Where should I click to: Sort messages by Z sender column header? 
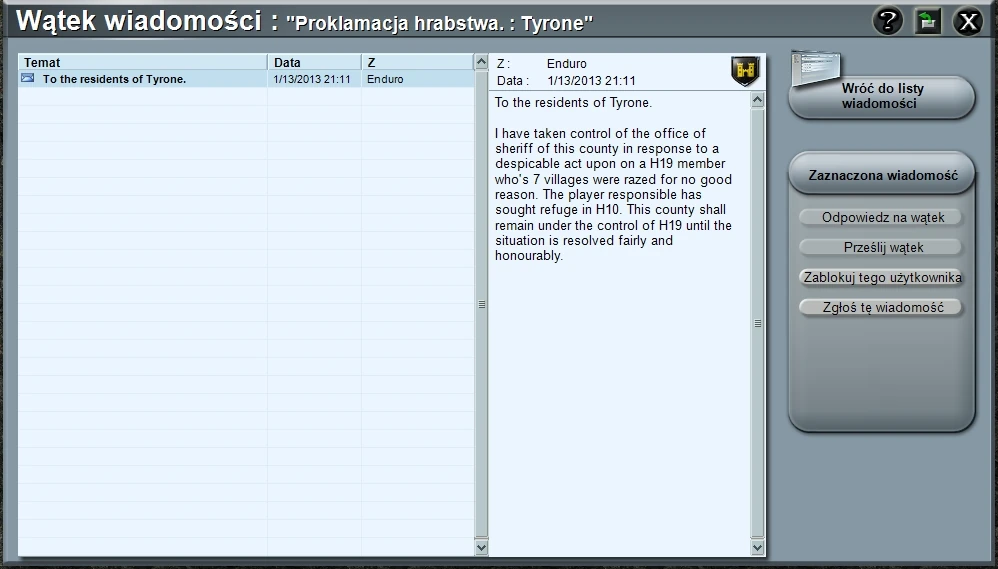(x=418, y=62)
